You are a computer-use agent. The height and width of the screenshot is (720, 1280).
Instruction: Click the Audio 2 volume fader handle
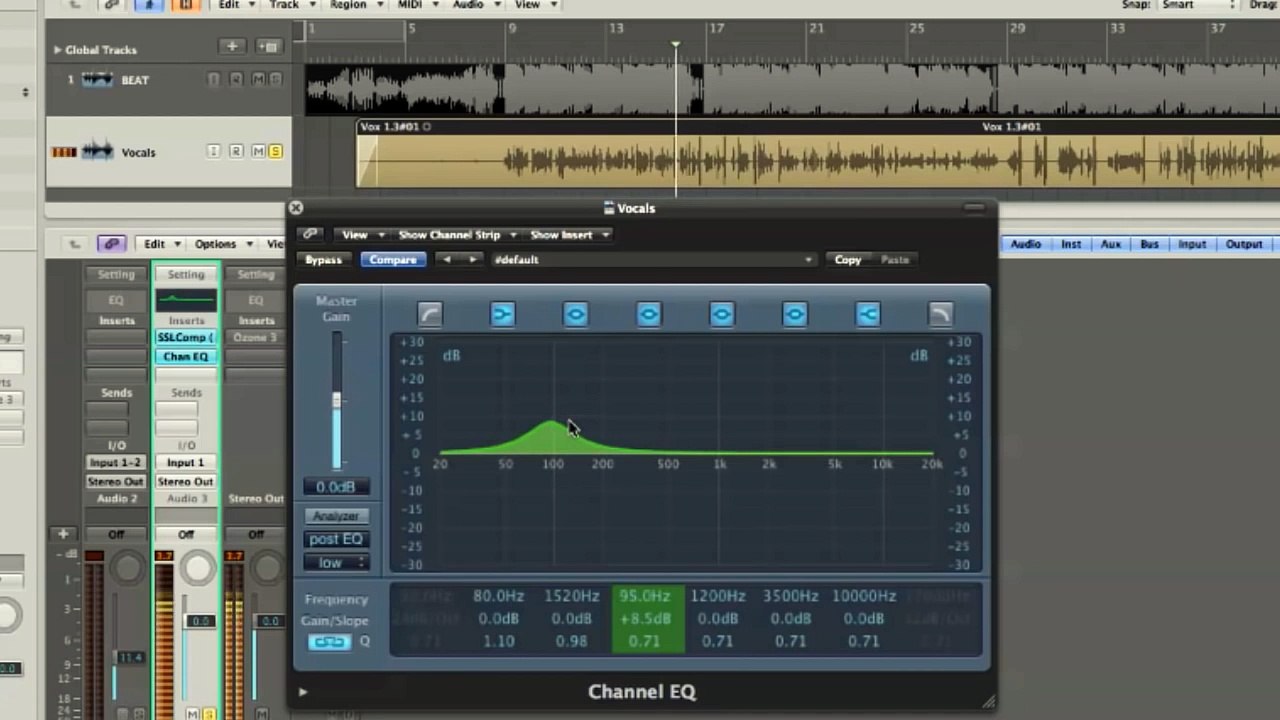pos(130,657)
